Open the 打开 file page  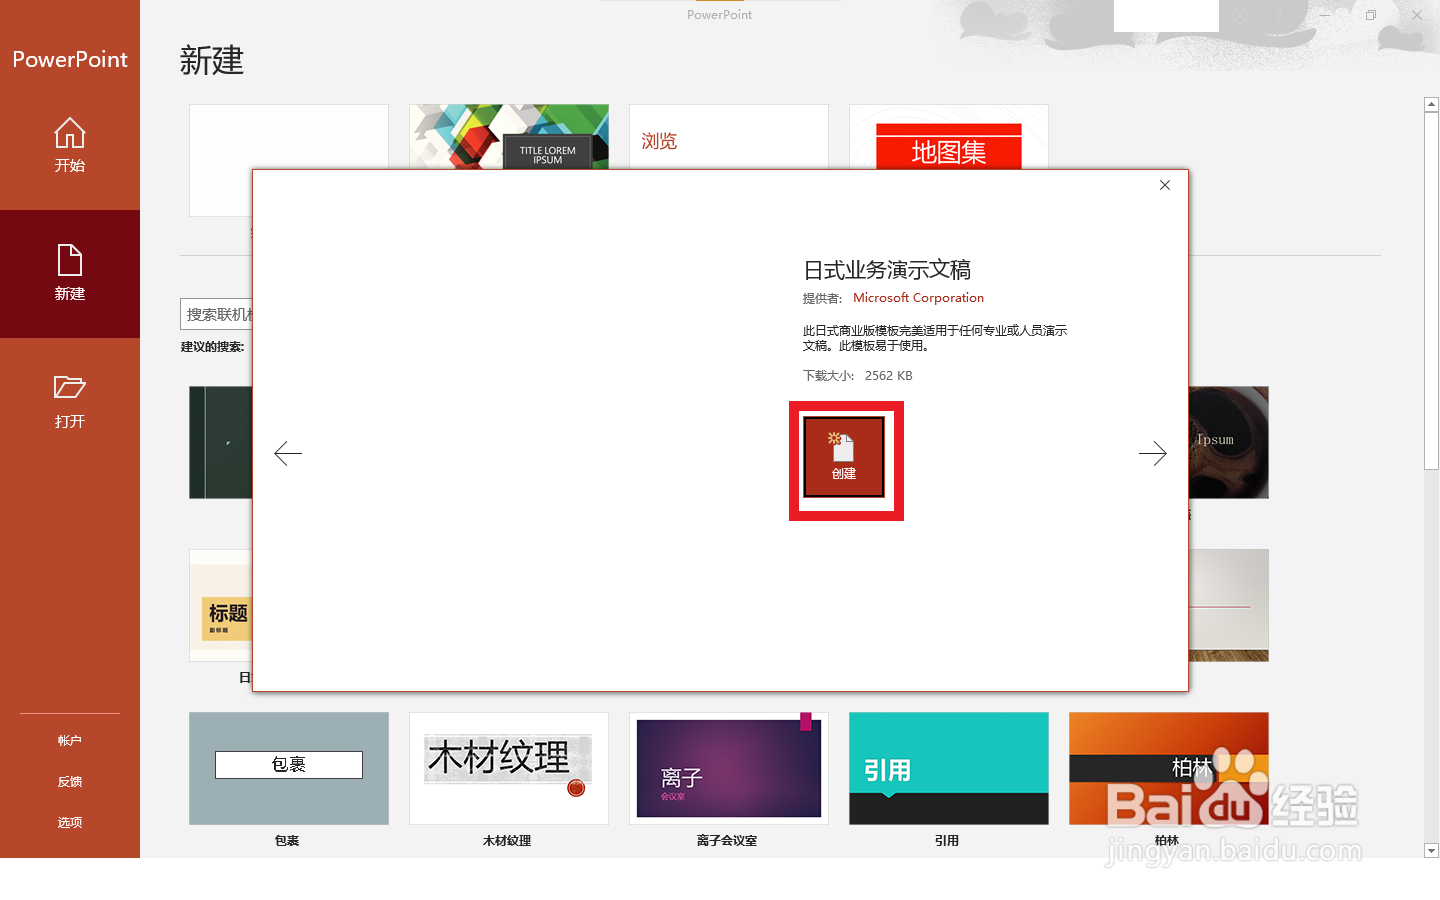pyautogui.click(x=70, y=402)
